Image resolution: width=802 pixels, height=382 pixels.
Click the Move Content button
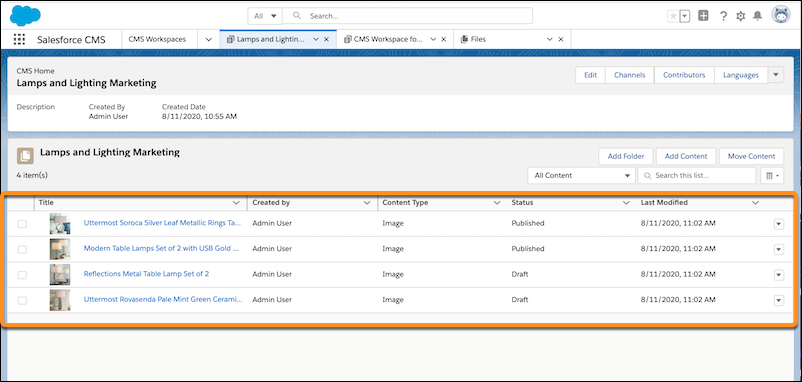click(751, 156)
